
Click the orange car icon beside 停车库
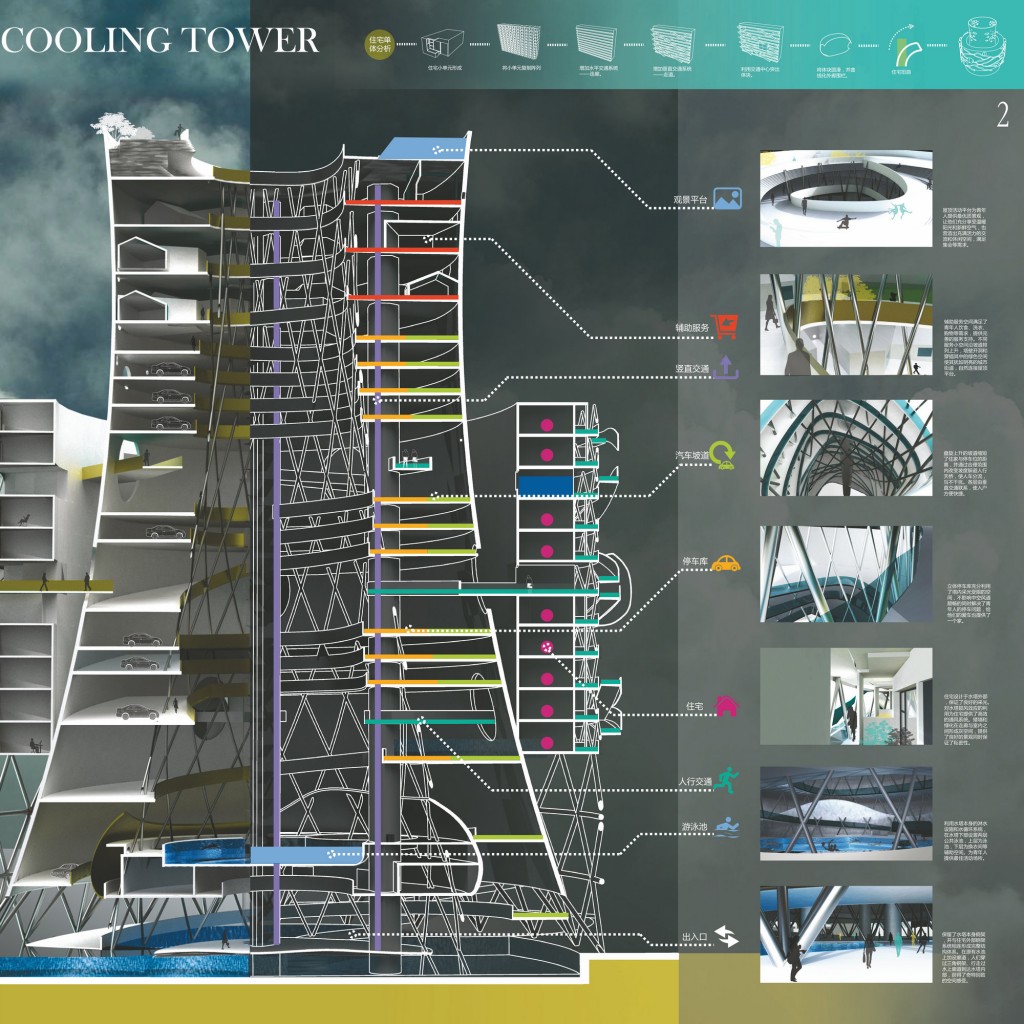click(725, 563)
